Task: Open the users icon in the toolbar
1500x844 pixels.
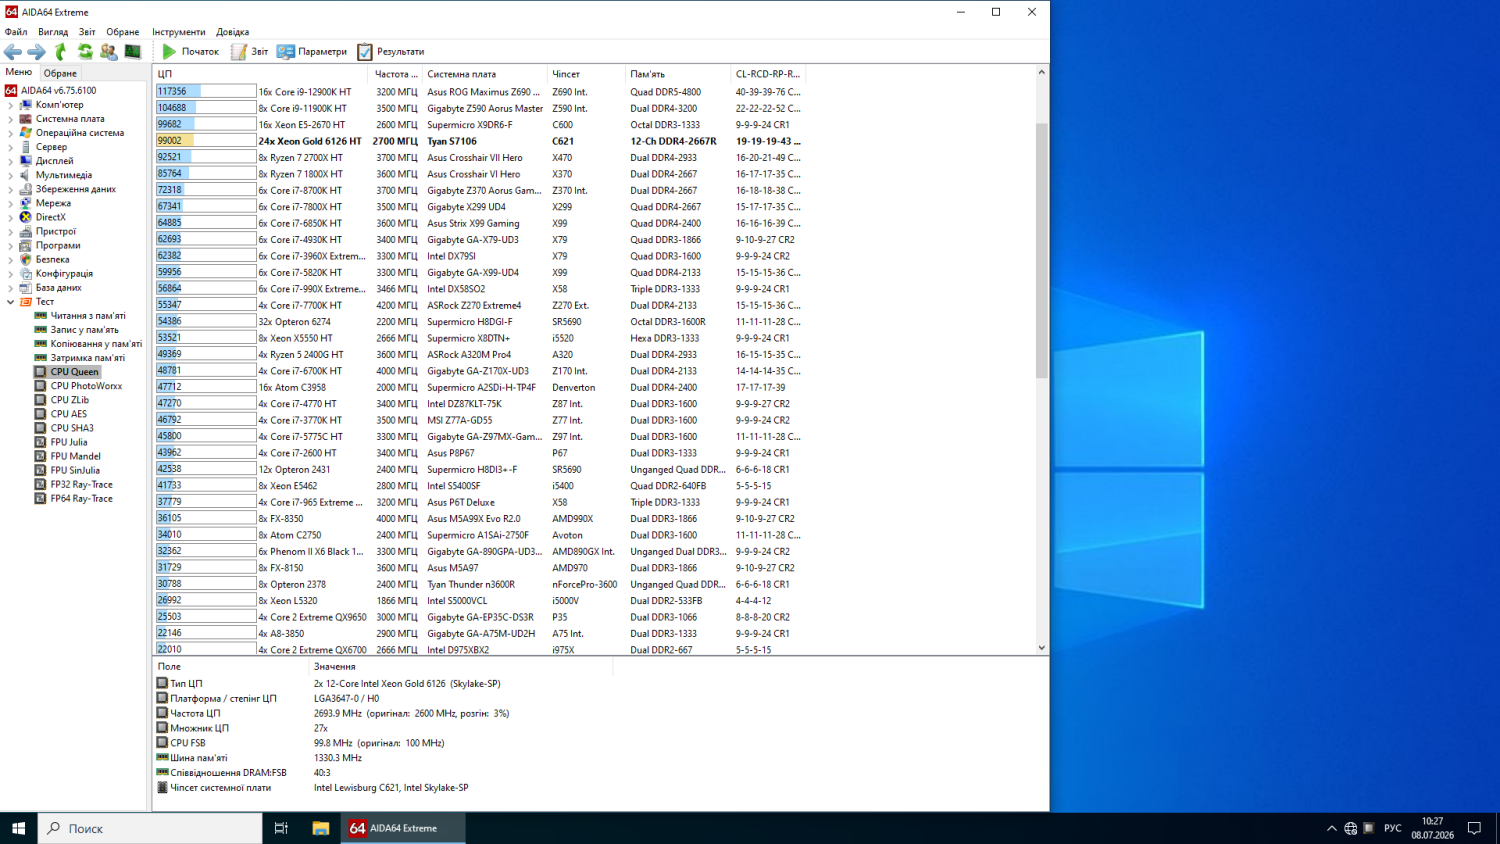Action: click(108, 52)
